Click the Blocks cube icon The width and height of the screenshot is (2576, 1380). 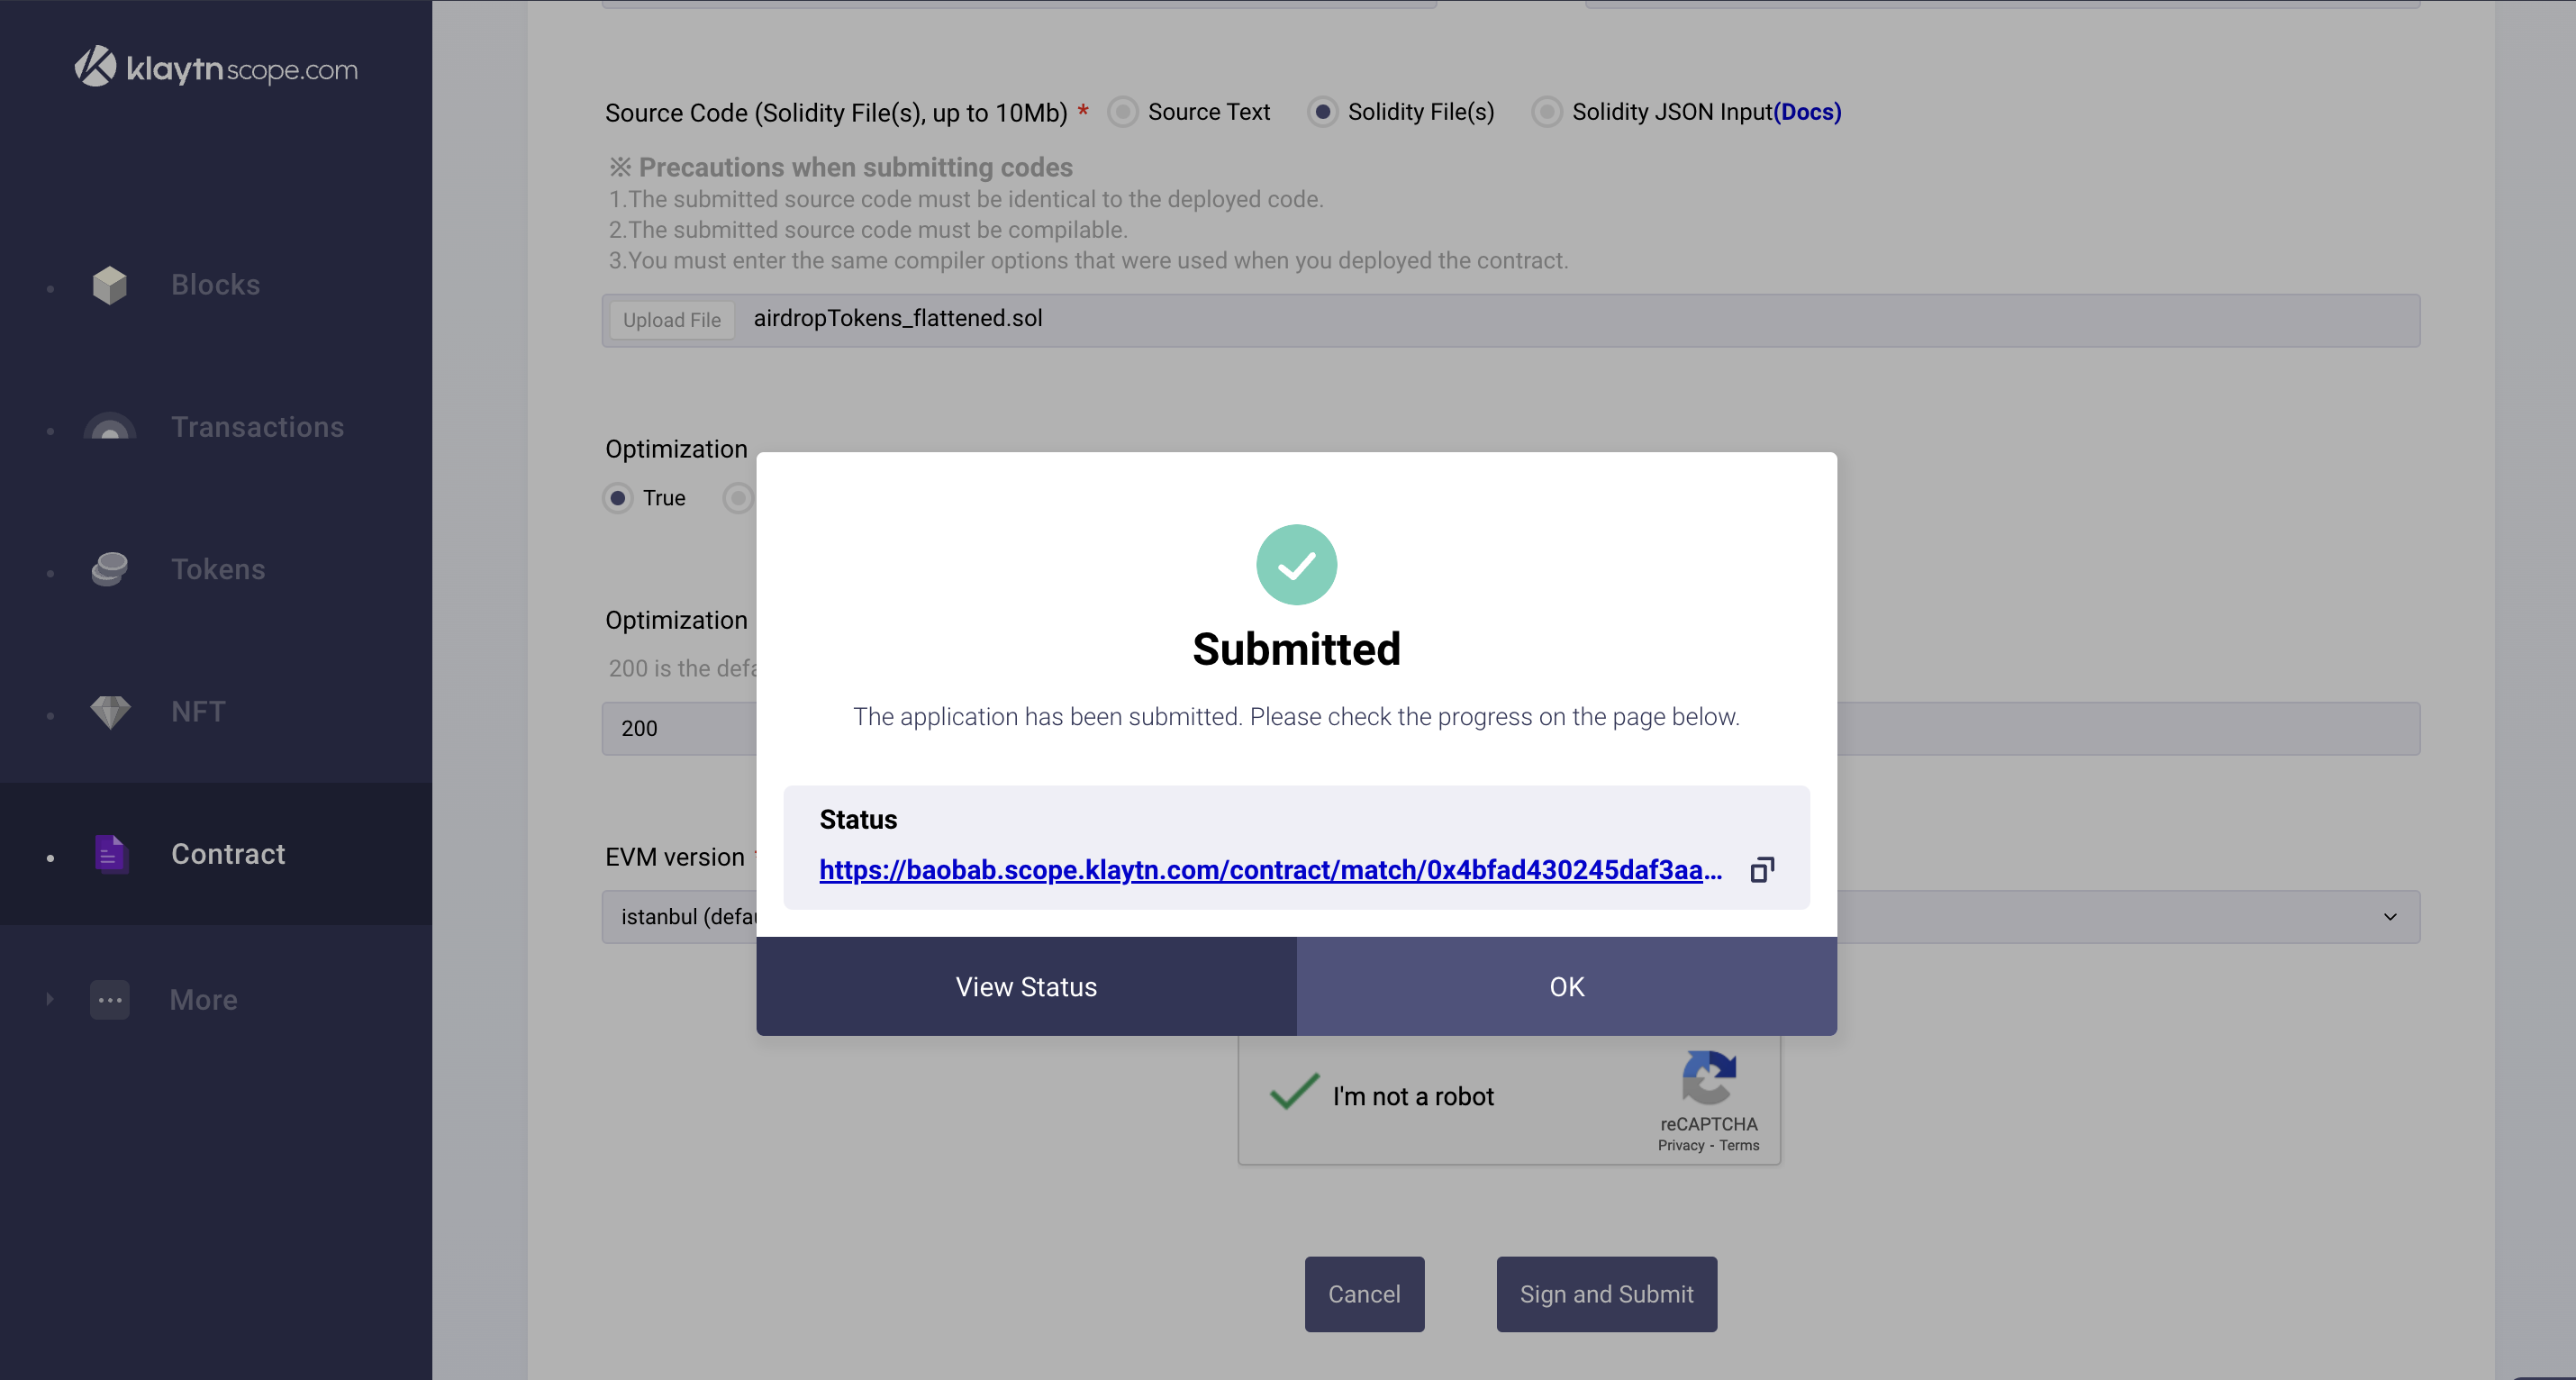point(110,285)
